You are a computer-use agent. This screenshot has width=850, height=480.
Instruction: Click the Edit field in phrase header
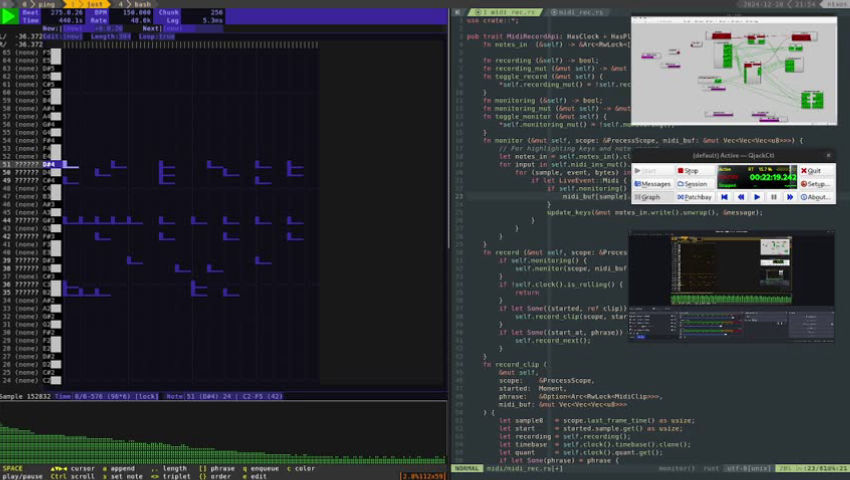(x=62, y=36)
